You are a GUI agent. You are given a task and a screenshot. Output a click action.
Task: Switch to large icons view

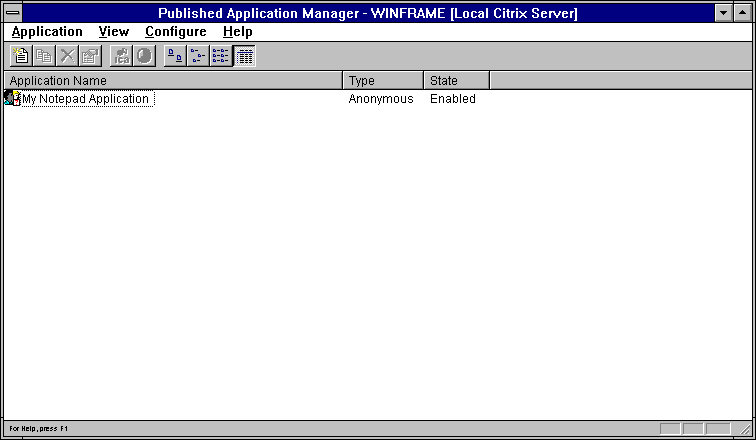pos(175,56)
